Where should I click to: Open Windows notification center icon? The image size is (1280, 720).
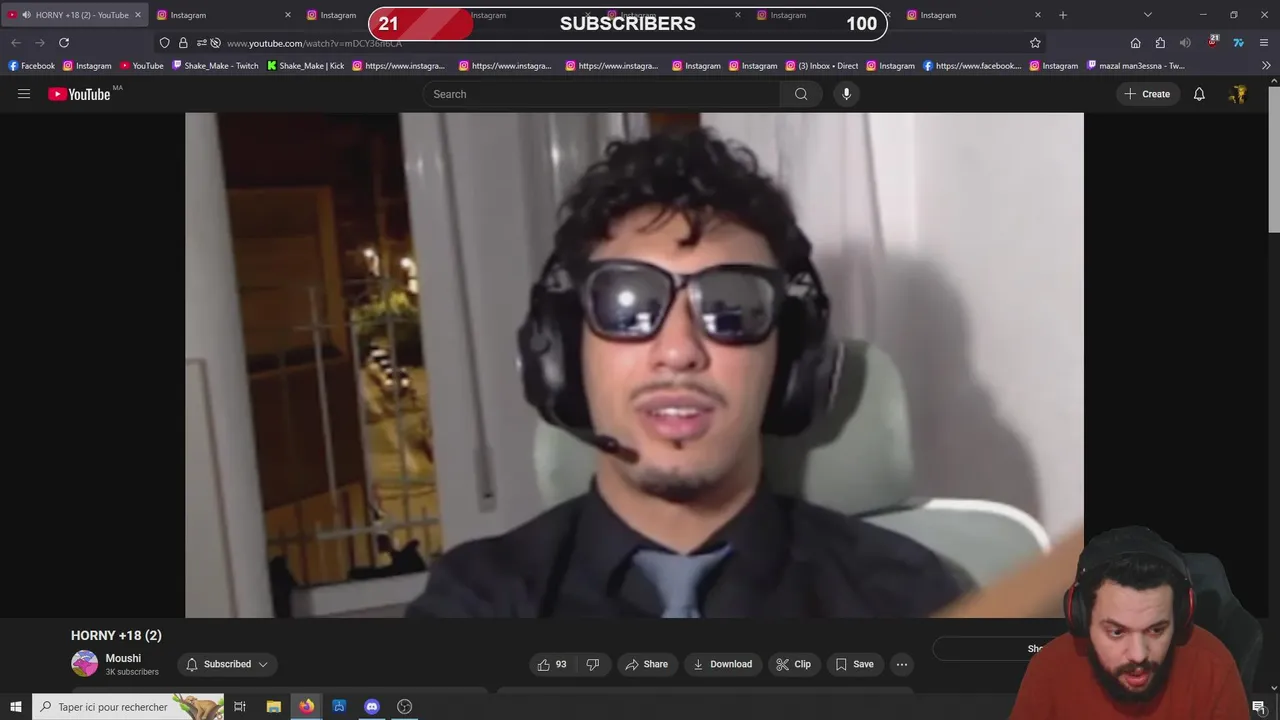click(1258, 706)
